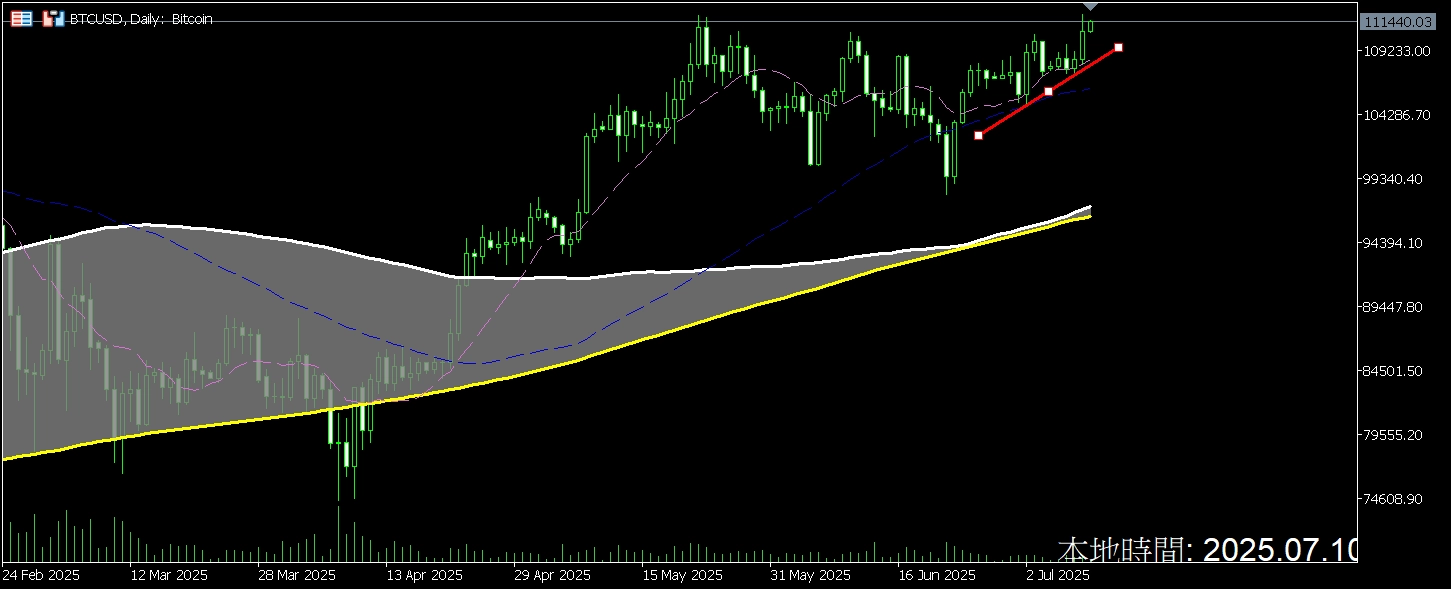Click the Depth of Market icon beside BTCUSD

[54, 18]
